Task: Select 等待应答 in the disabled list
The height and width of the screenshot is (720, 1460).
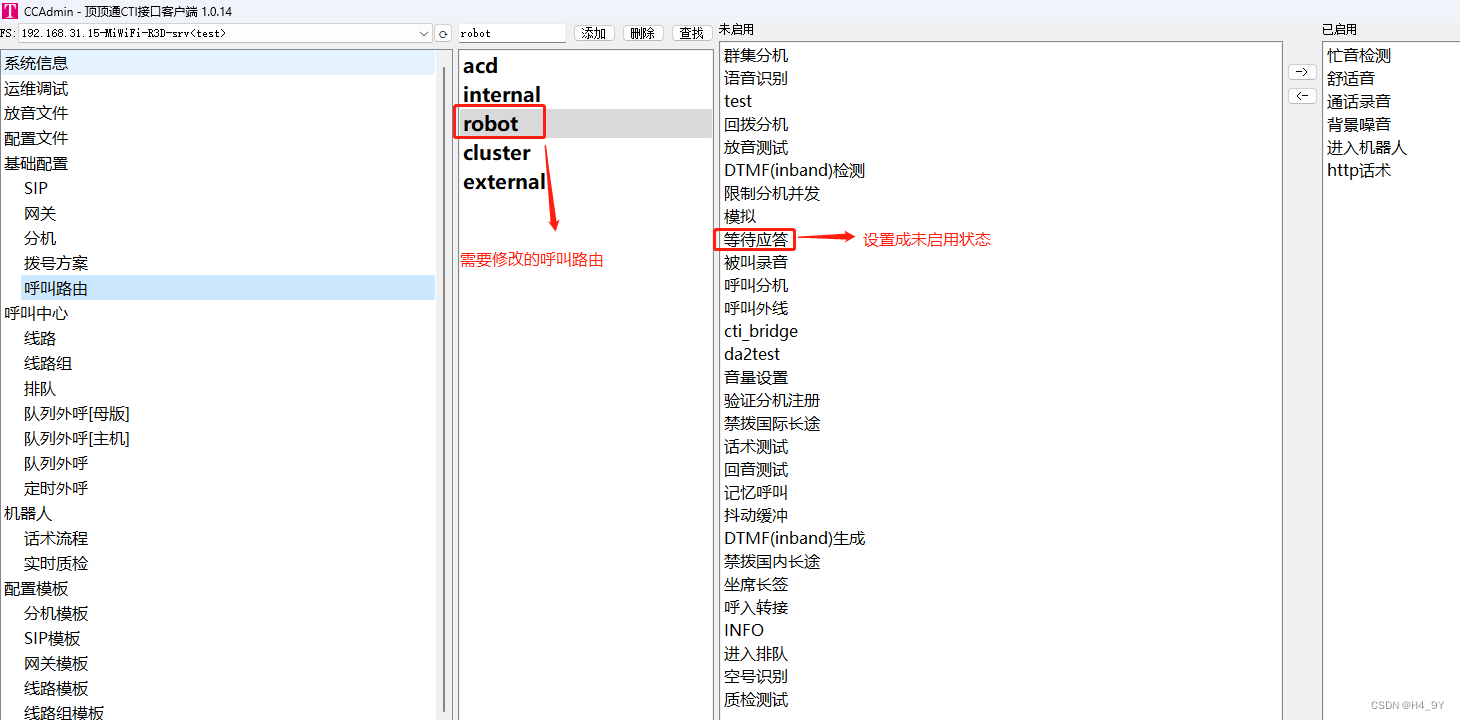Action: coord(756,239)
